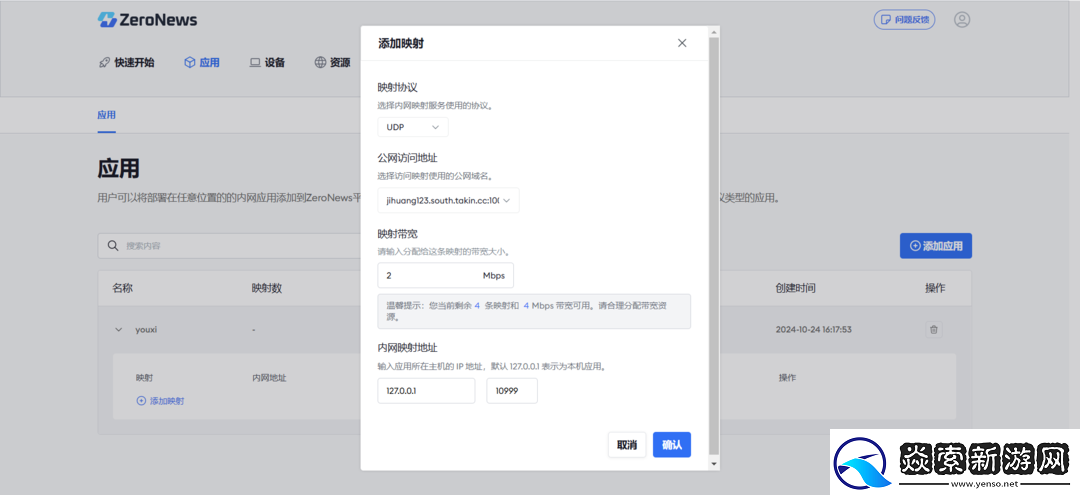Screen dimensions: 1080x495
Task: Click the 内网映射地址 section label
Action: 407,348
